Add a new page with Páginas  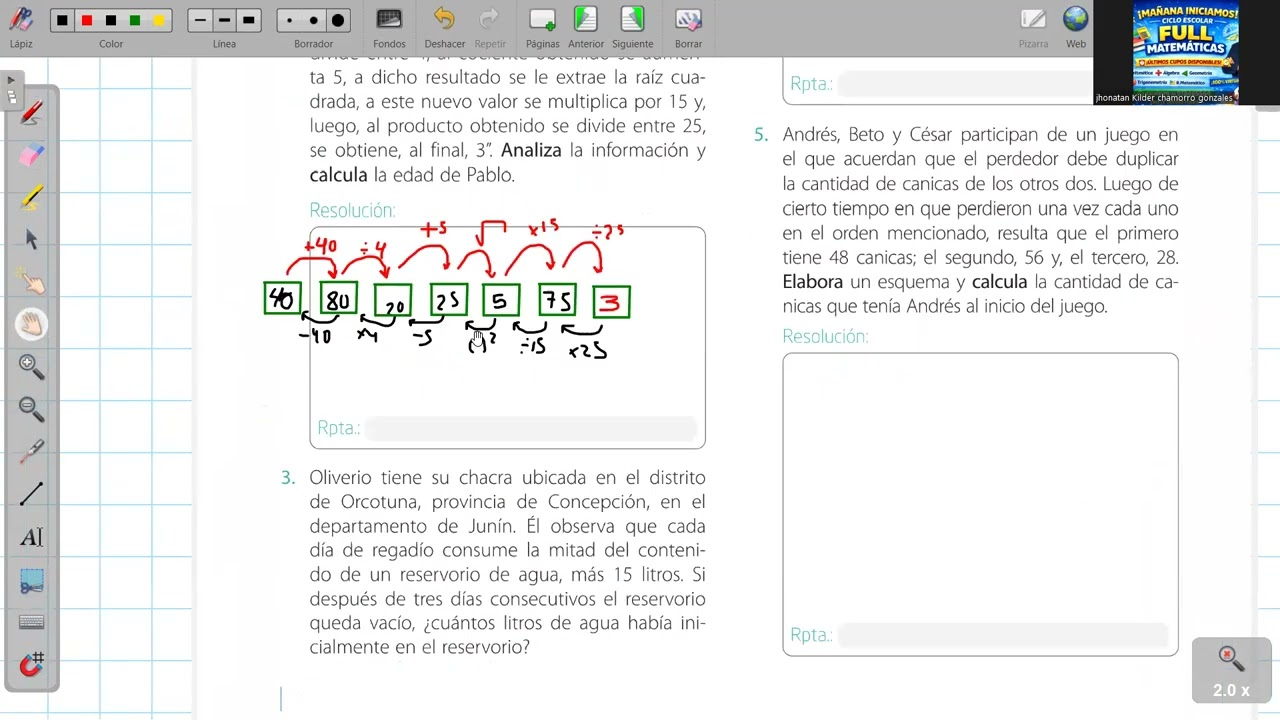542,27
